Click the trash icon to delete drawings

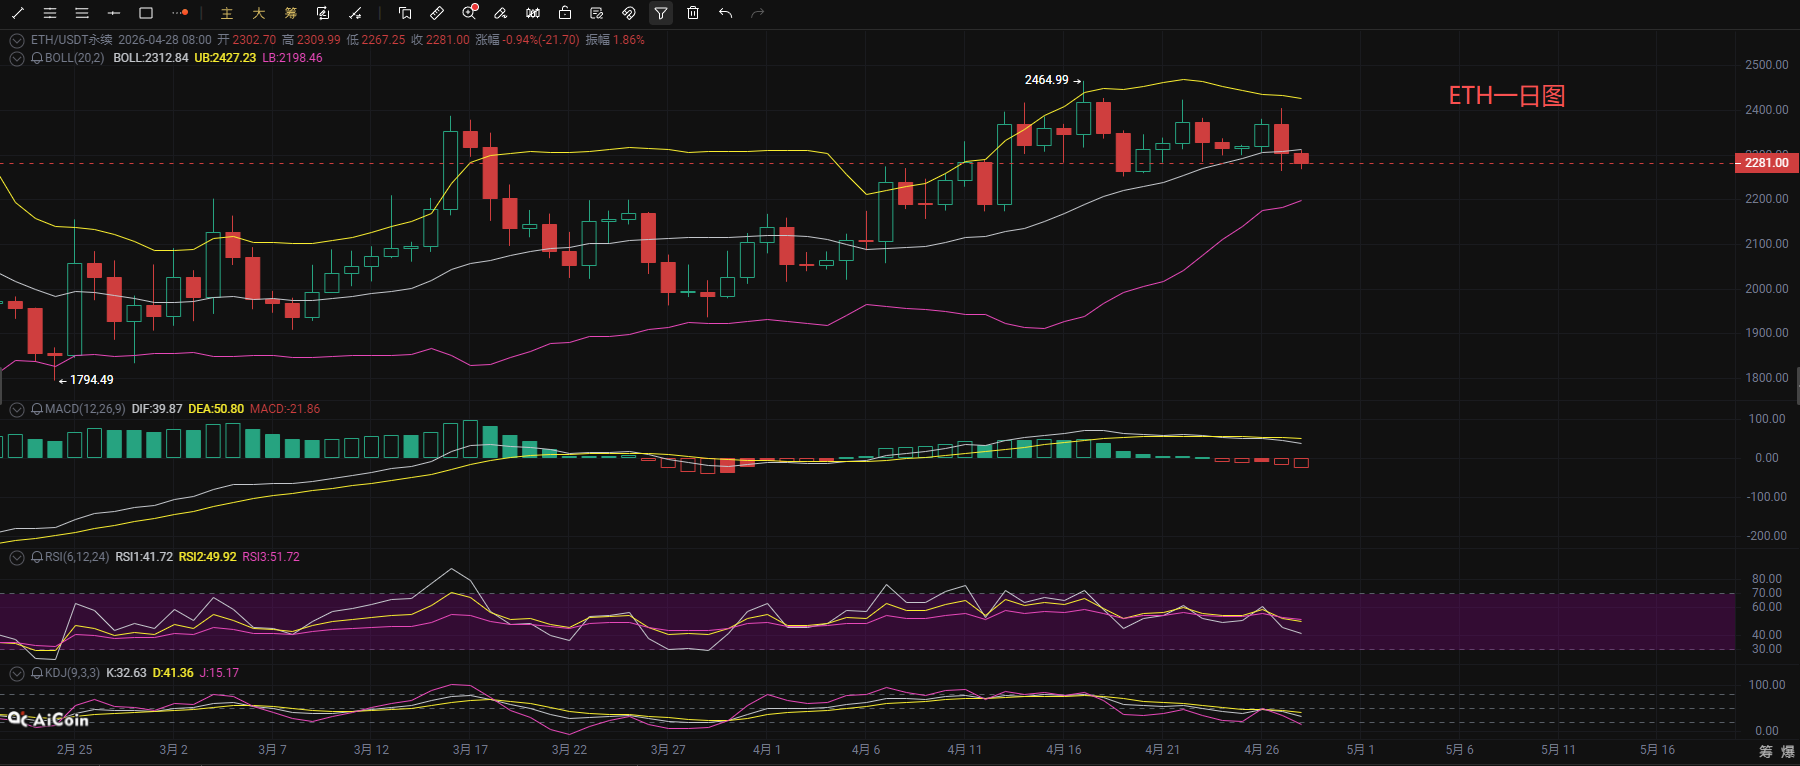click(x=693, y=13)
